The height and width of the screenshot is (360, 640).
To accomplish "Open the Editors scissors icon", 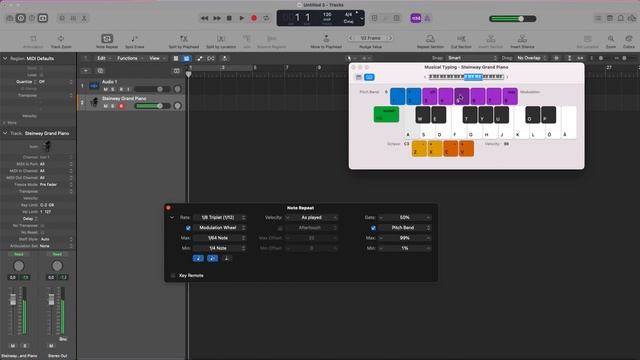I will click(84, 18).
